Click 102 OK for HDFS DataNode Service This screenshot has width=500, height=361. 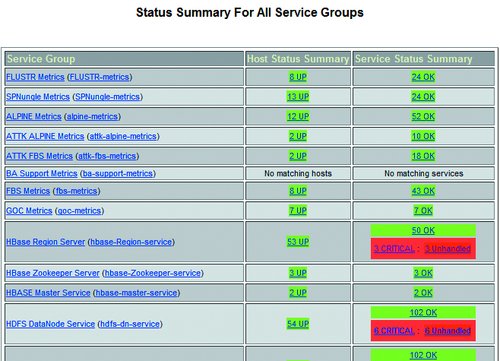coord(423,312)
